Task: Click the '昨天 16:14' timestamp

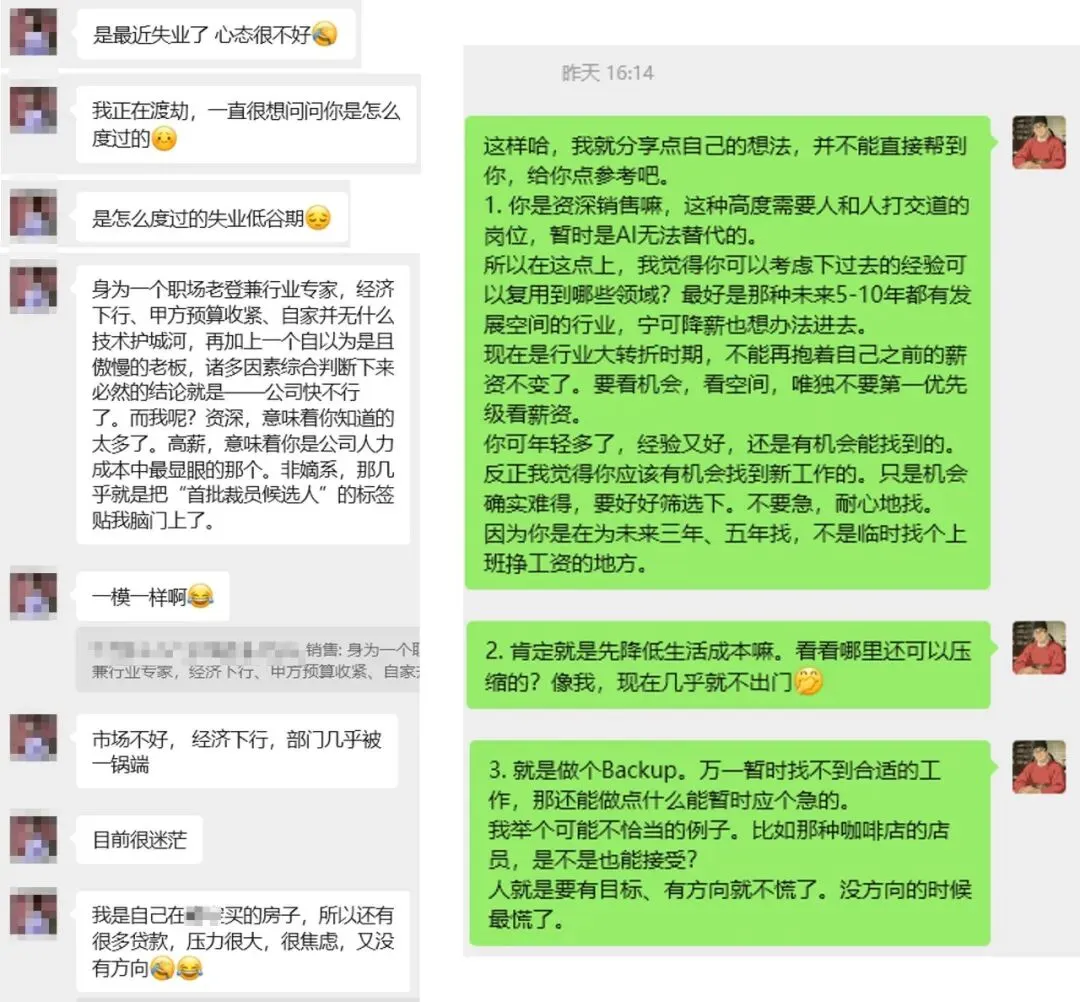Action: pyautogui.click(x=608, y=73)
